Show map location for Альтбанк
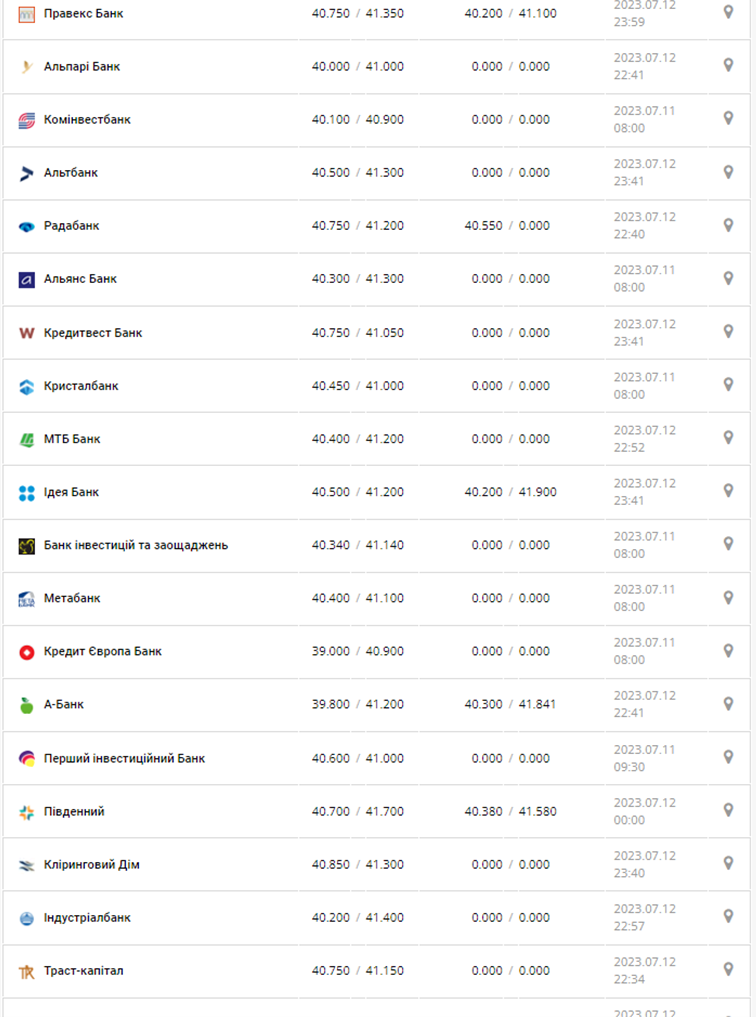Image resolution: width=756 pixels, height=1017 pixels. click(x=728, y=171)
